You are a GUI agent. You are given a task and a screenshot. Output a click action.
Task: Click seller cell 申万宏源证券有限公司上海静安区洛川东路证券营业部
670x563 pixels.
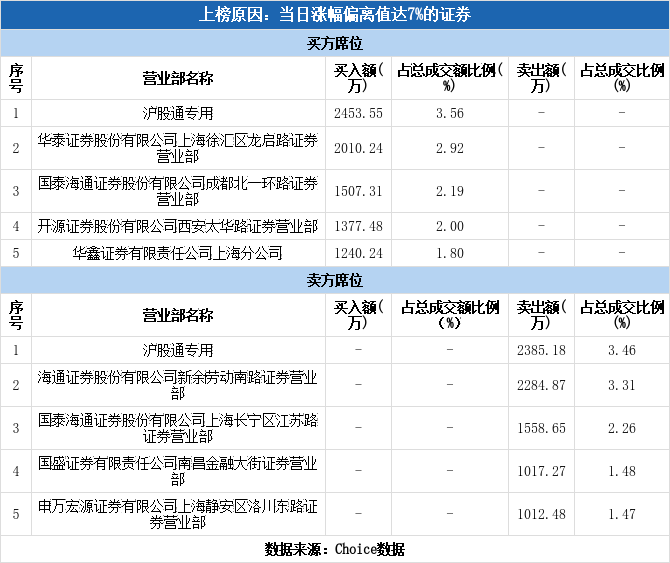[x=178, y=514]
